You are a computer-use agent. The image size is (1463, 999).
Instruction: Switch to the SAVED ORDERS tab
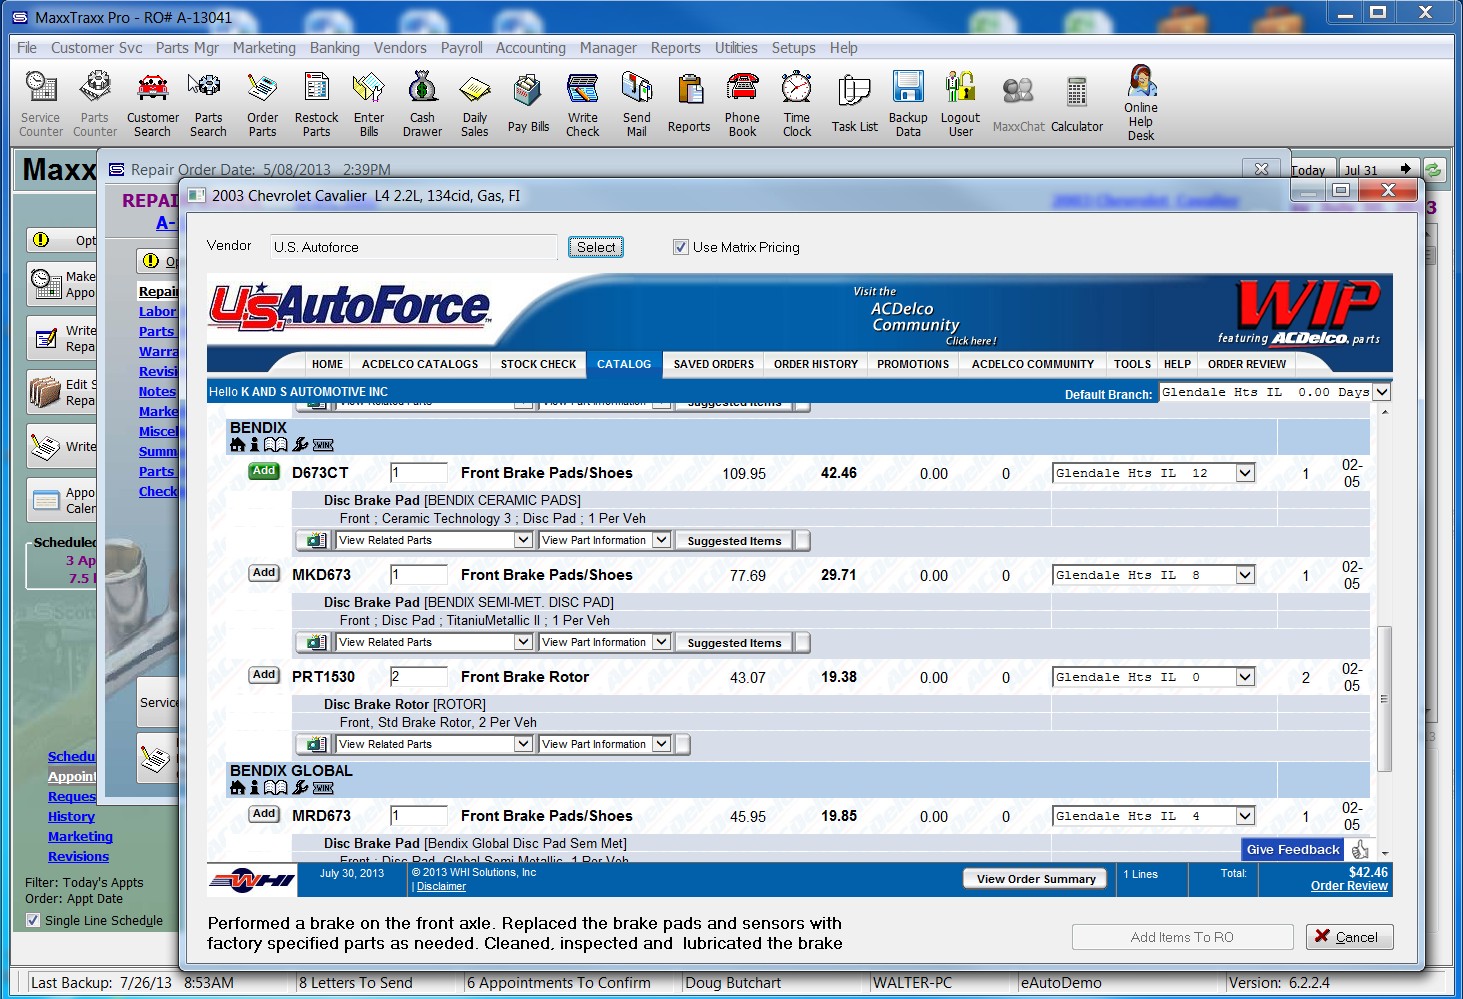714,364
